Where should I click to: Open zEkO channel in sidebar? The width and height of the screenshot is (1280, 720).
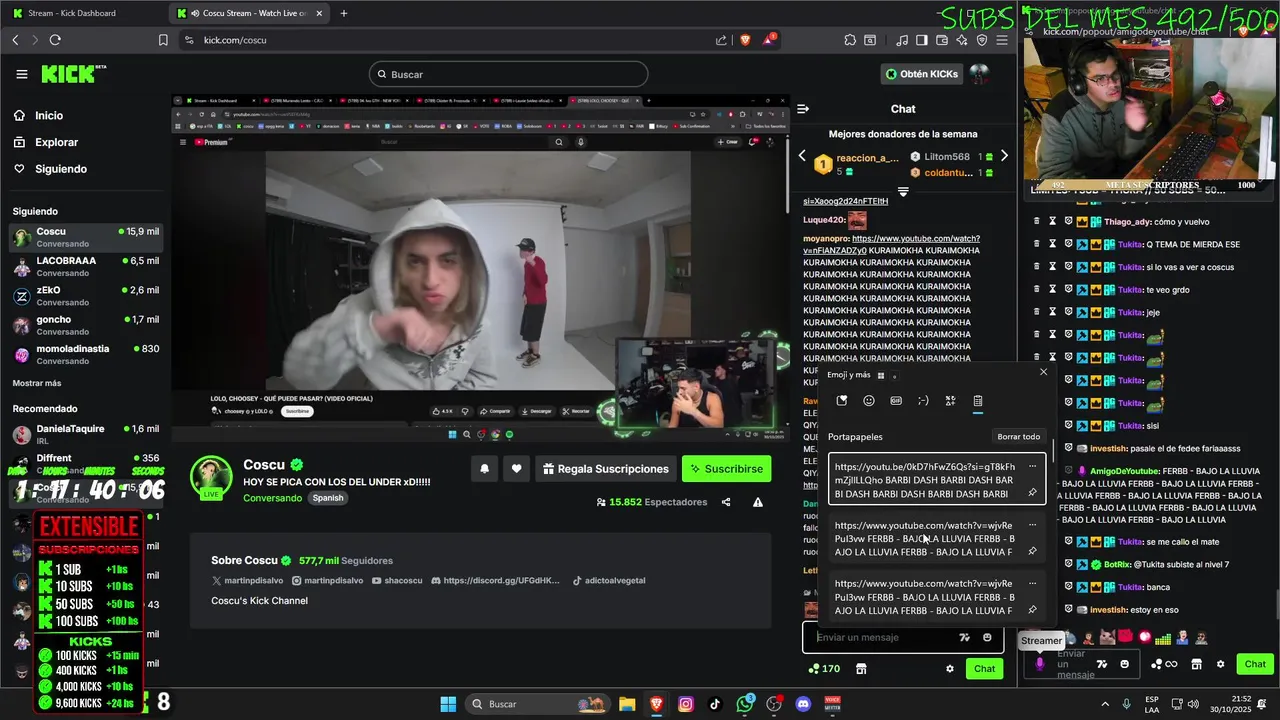point(85,296)
